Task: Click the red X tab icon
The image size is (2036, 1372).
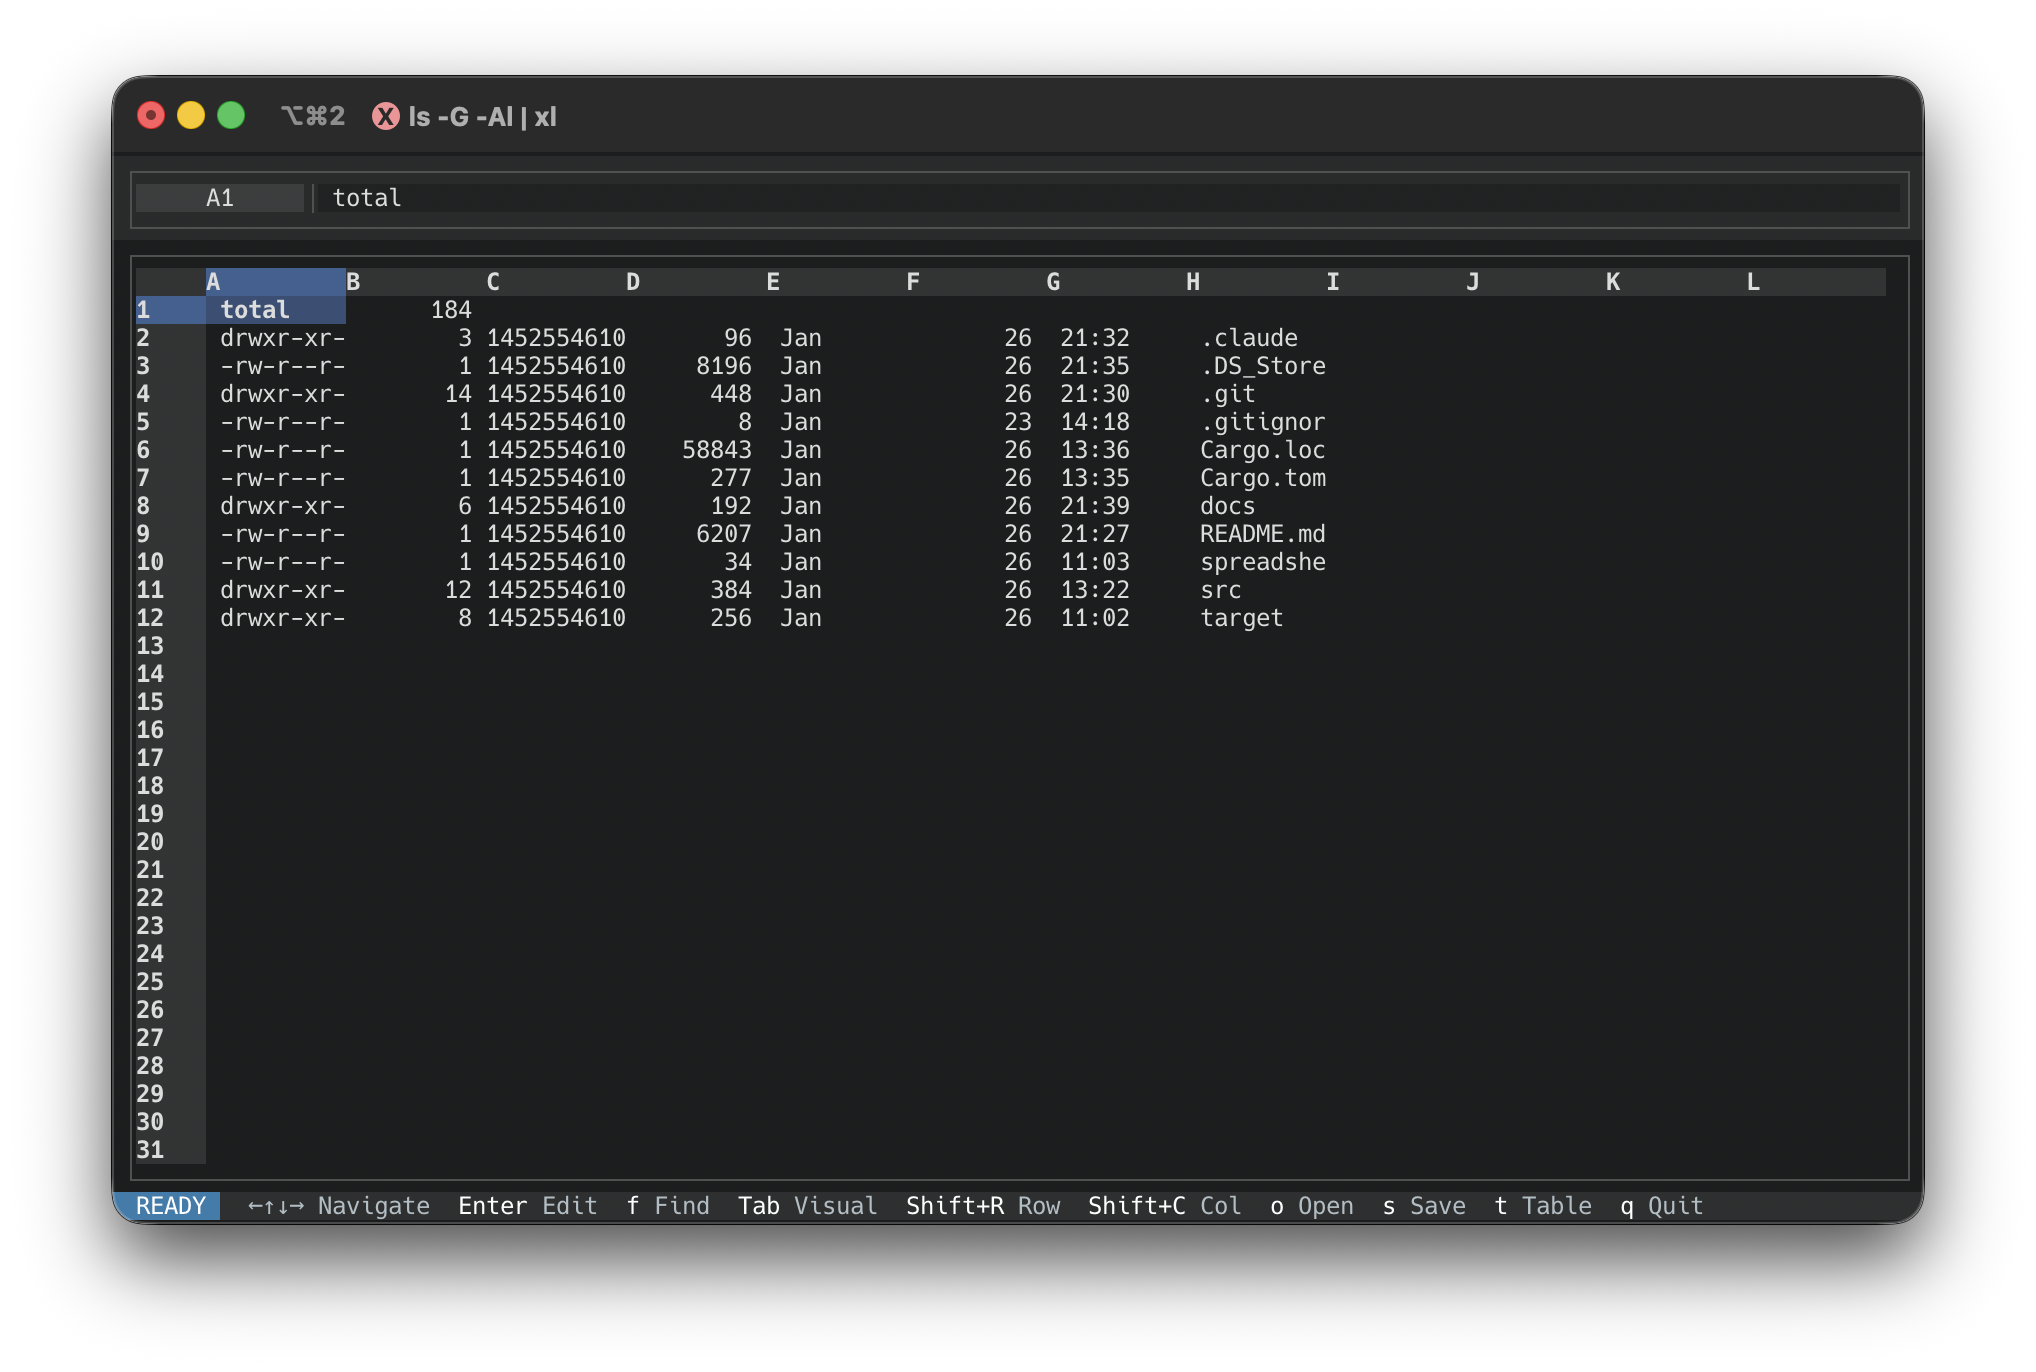Action: pos(386,117)
